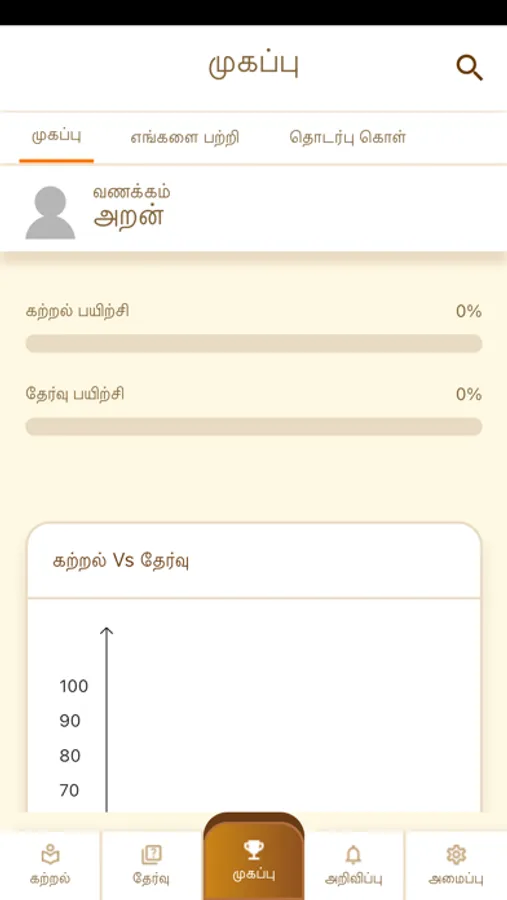Tap the முகப்பு page title

(x=253, y=65)
